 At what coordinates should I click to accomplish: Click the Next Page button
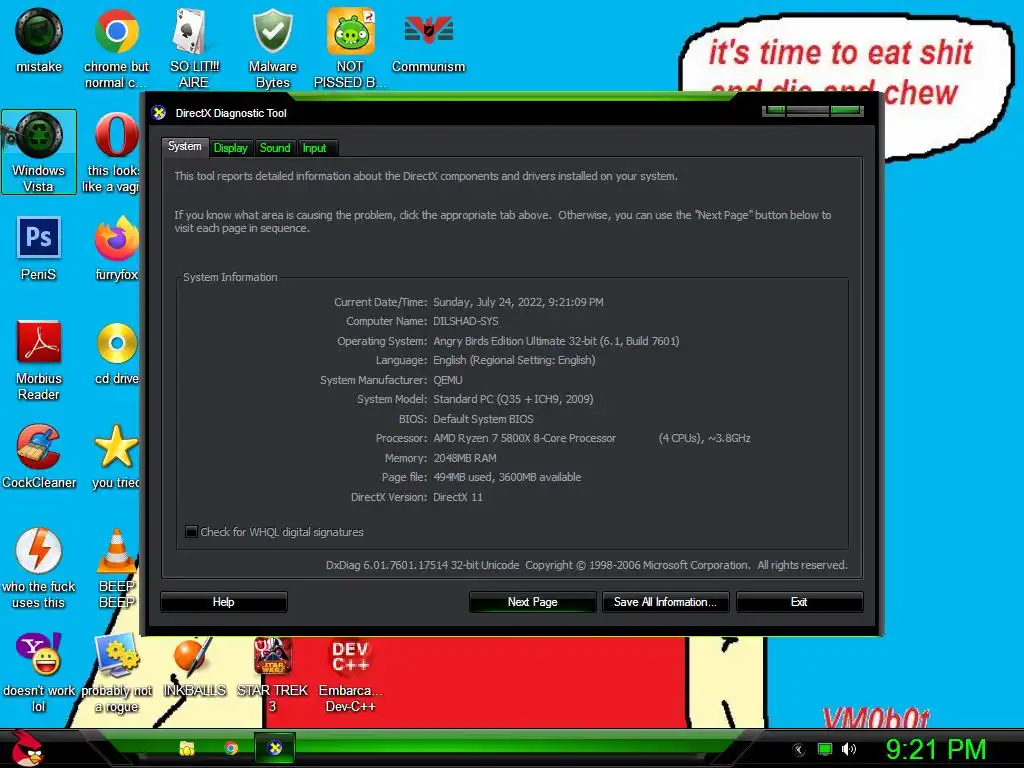532,602
